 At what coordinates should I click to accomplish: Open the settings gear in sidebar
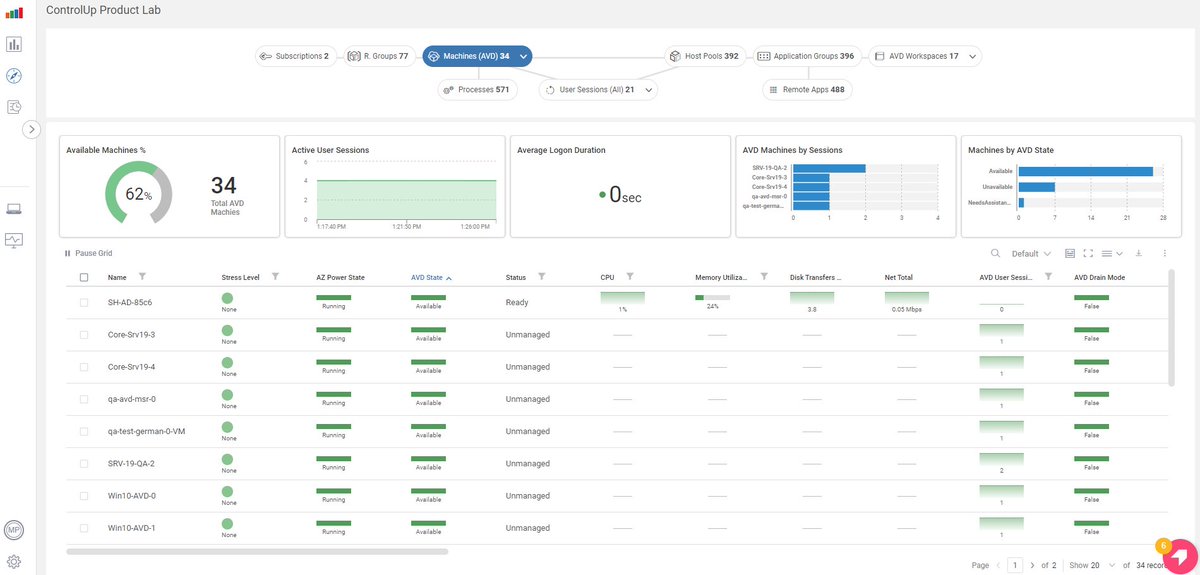point(14,561)
